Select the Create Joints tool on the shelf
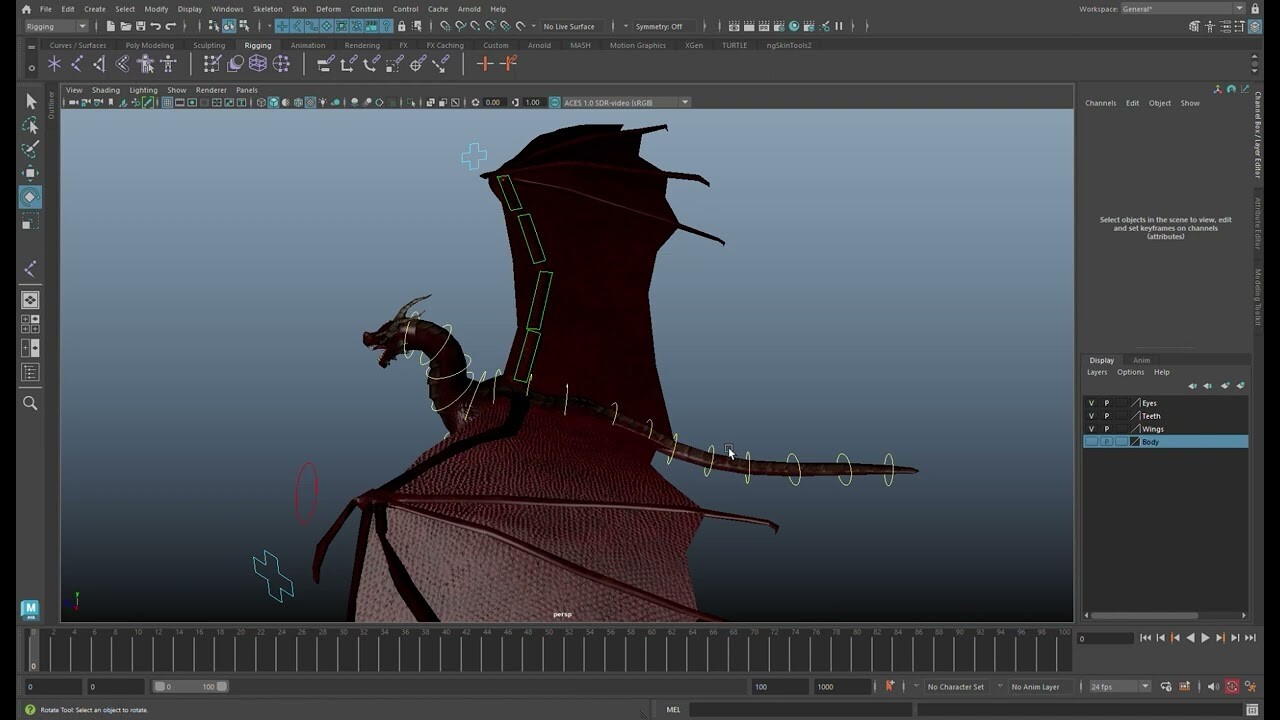1280x720 pixels. coord(54,63)
